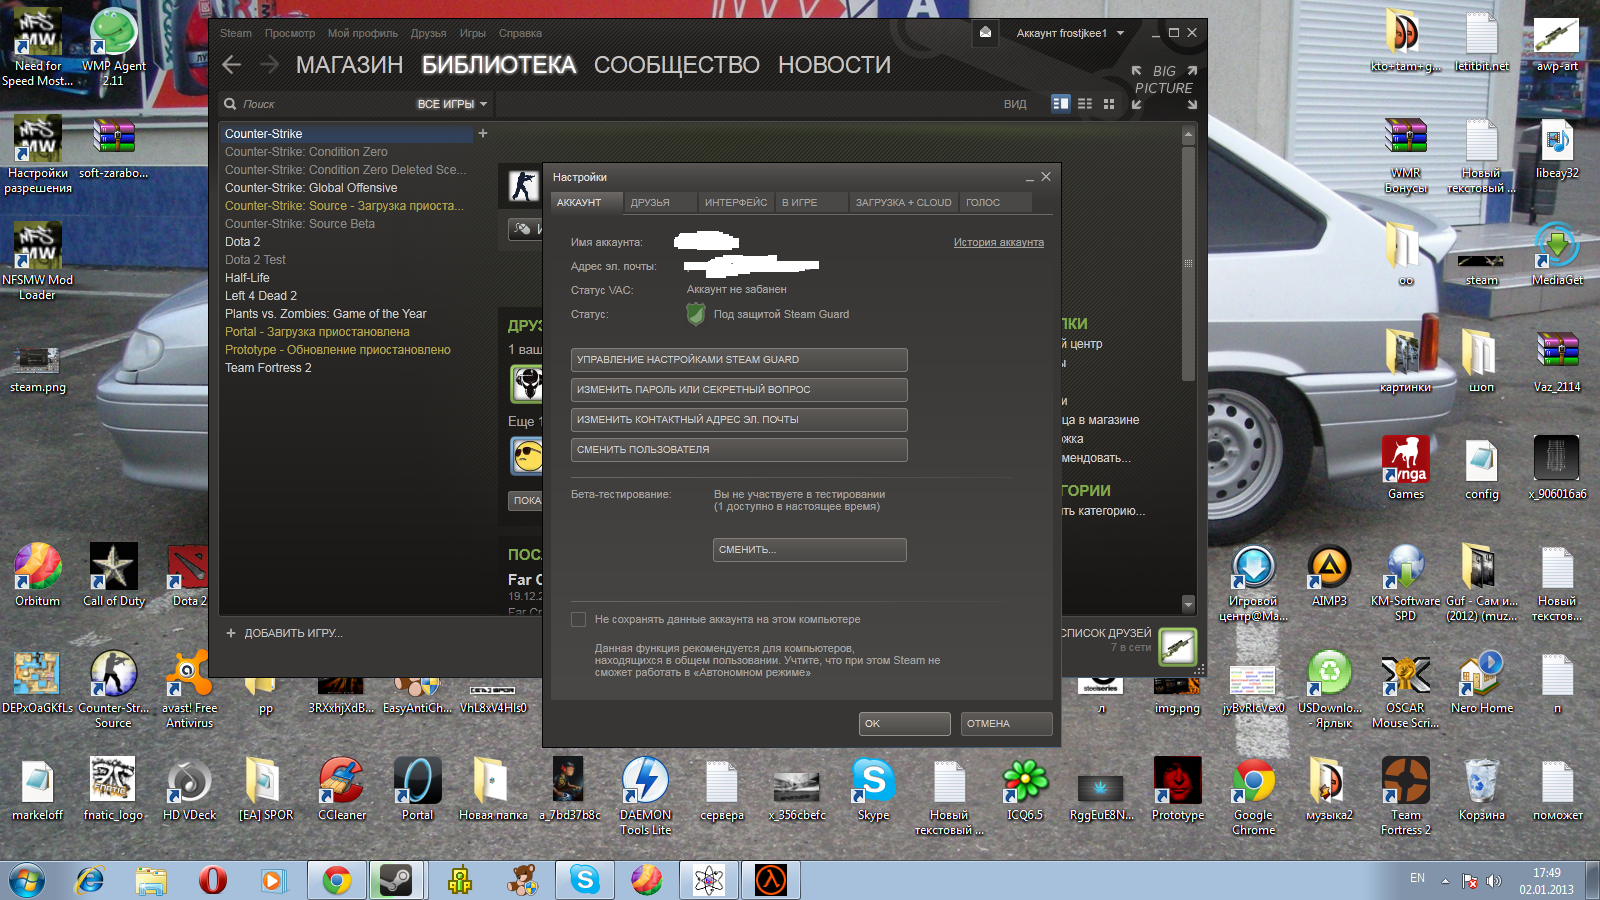Open the Call of Duty desktop shortcut
Screen dimensions: 1600x900
[114, 575]
